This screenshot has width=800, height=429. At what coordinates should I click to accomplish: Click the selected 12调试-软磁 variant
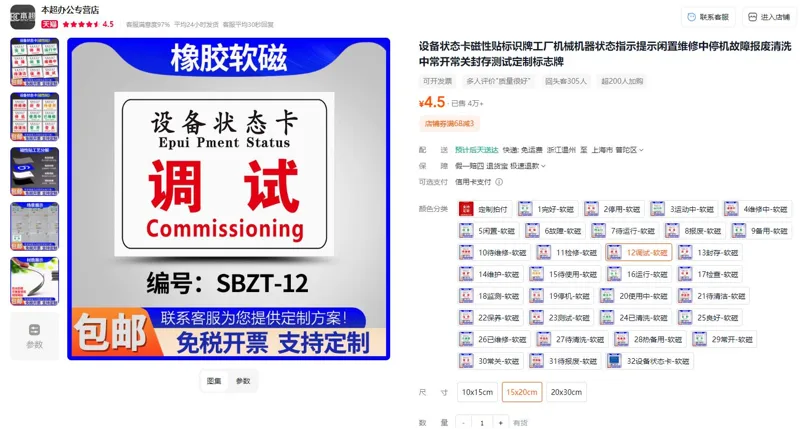pos(639,253)
